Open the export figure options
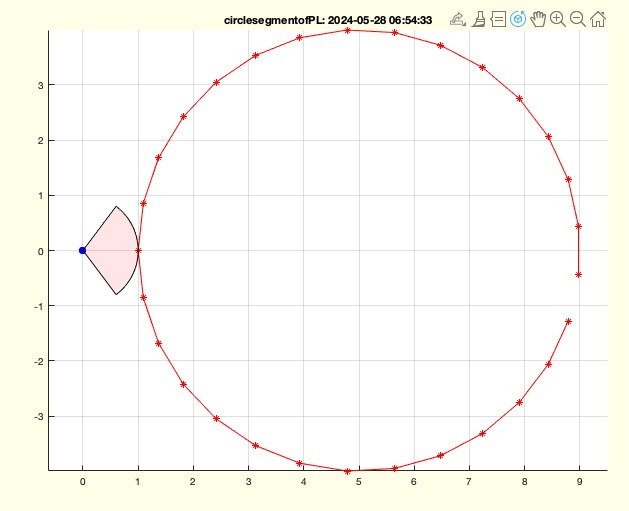The width and height of the screenshot is (629, 511). point(458,18)
